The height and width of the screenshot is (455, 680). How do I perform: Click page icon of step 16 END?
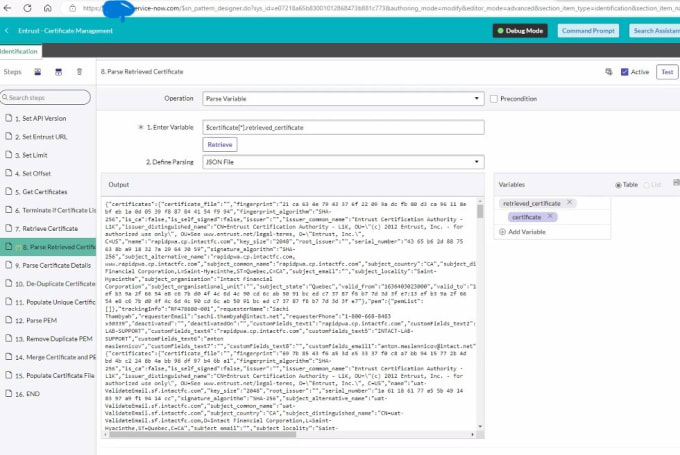8,393
